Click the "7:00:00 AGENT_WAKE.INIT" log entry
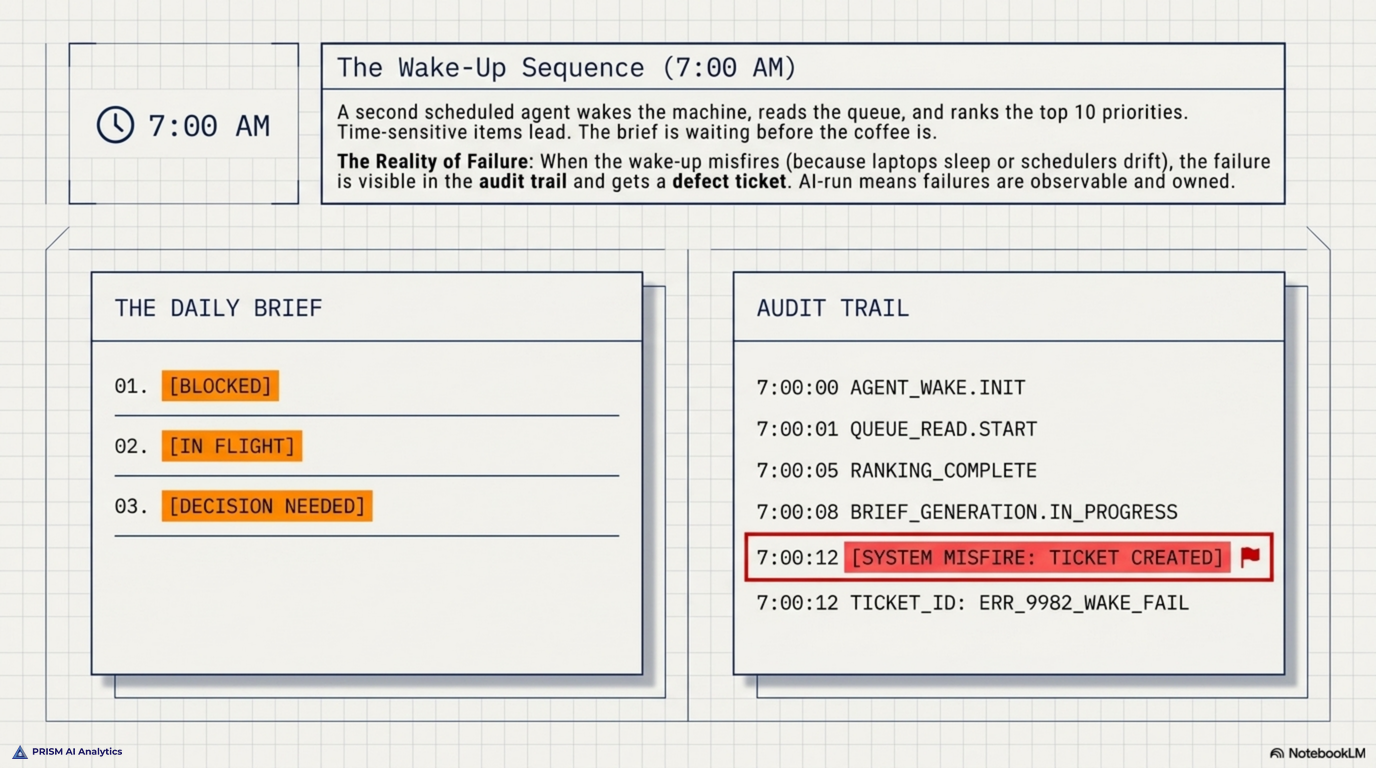 tap(891, 388)
